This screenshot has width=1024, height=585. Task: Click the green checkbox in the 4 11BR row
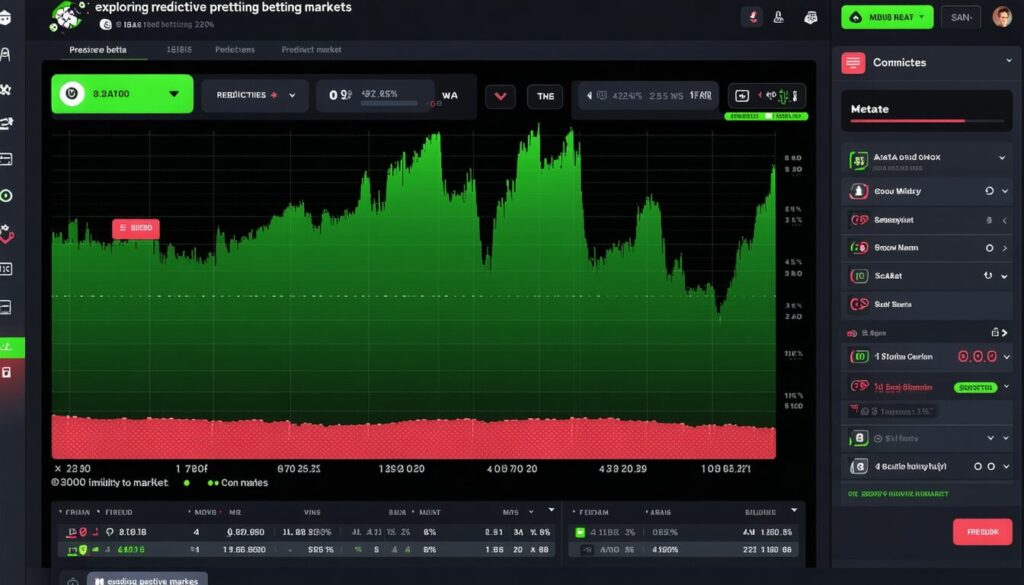tap(580, 532)
